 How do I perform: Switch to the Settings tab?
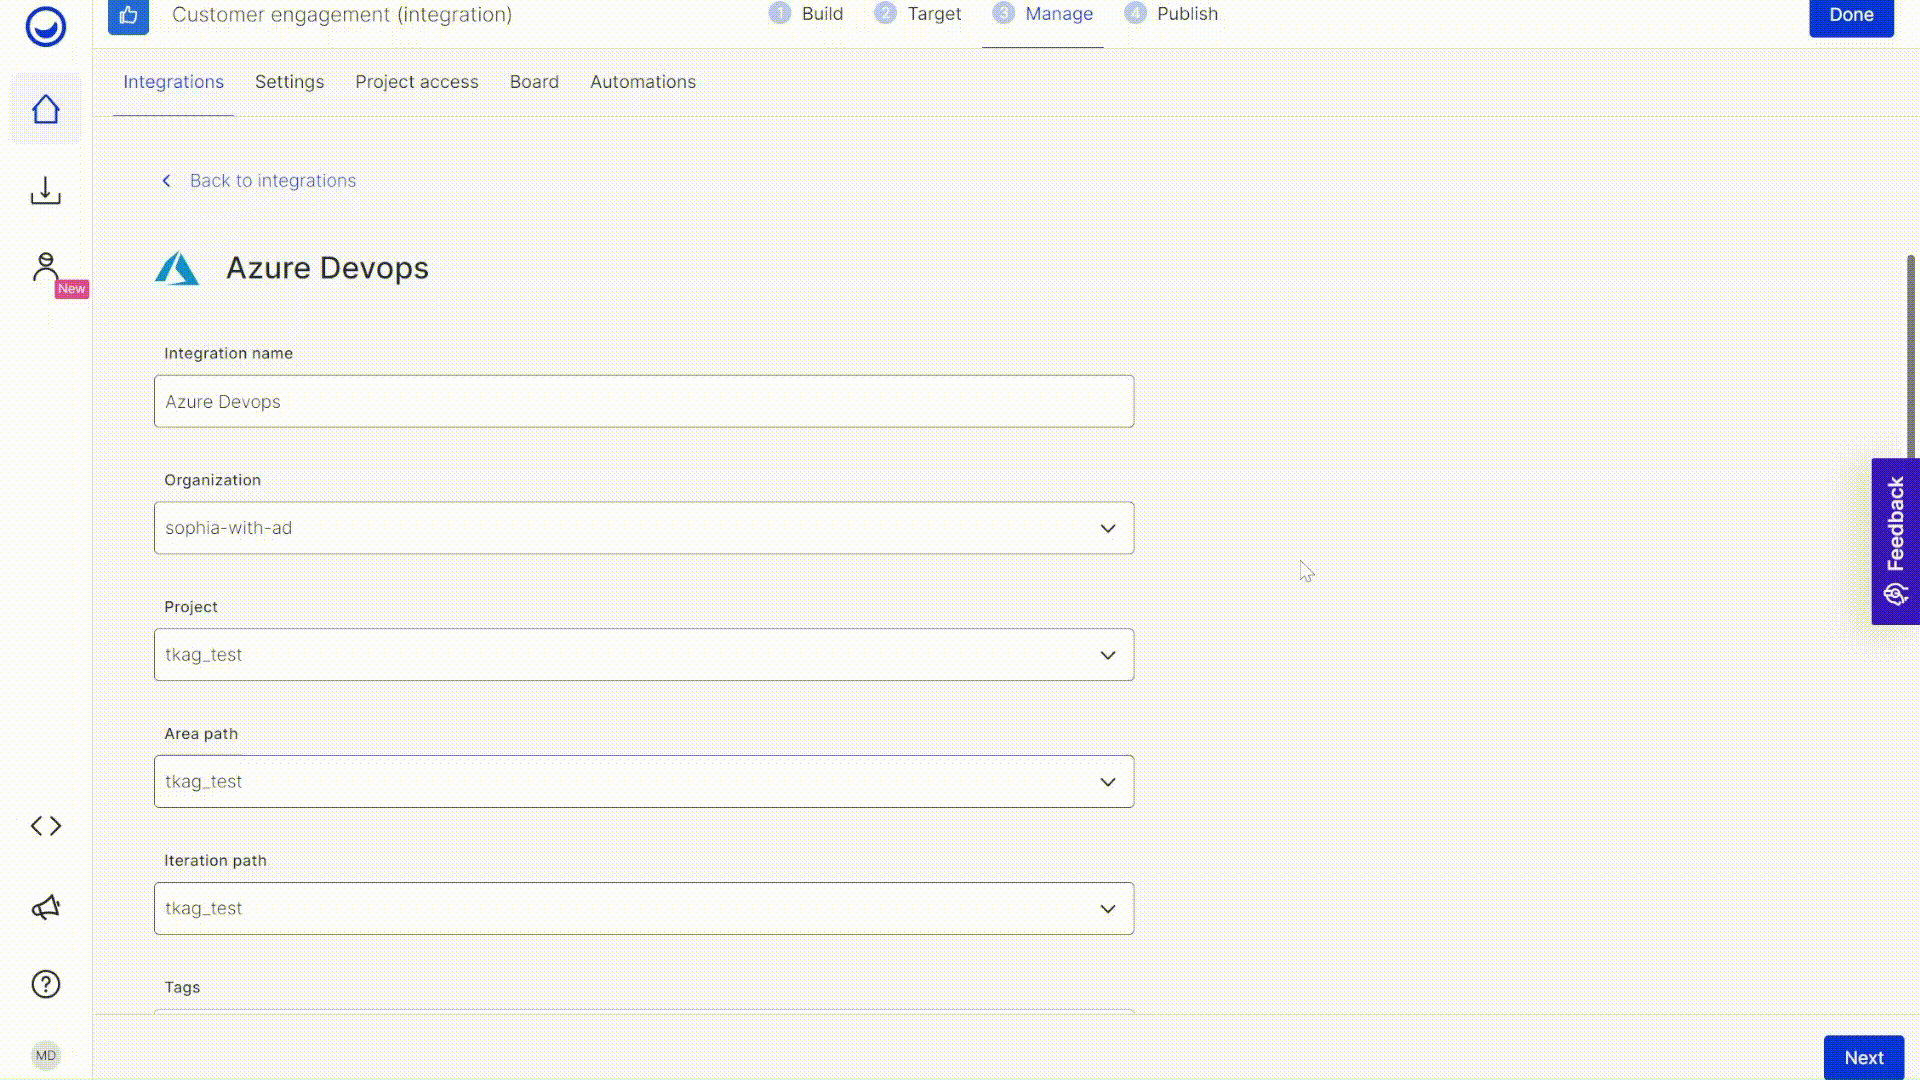pos(289,82)
